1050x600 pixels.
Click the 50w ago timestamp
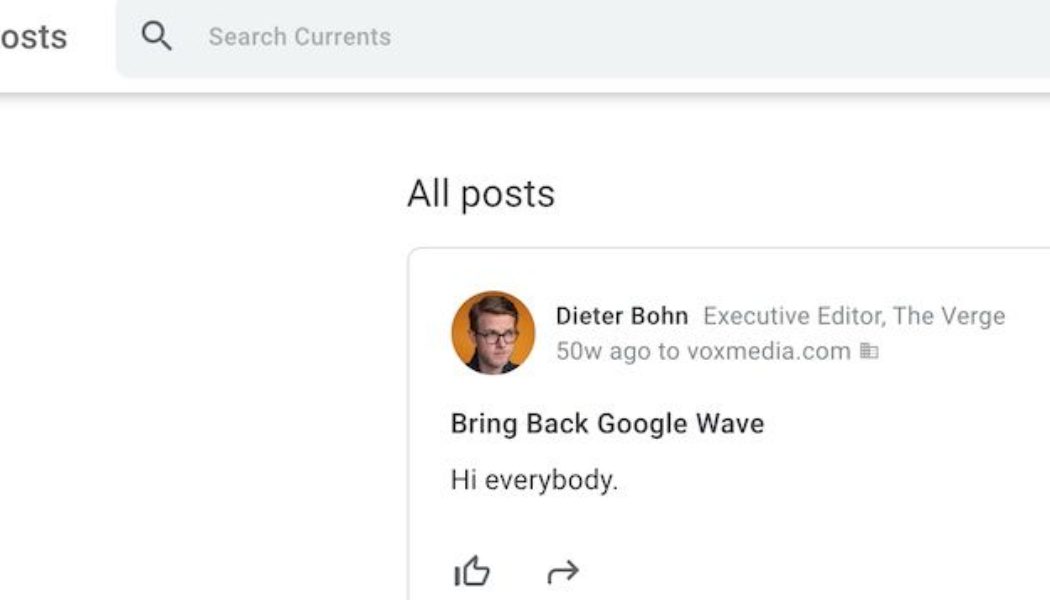pyautogui.click(x=590, y=352)
